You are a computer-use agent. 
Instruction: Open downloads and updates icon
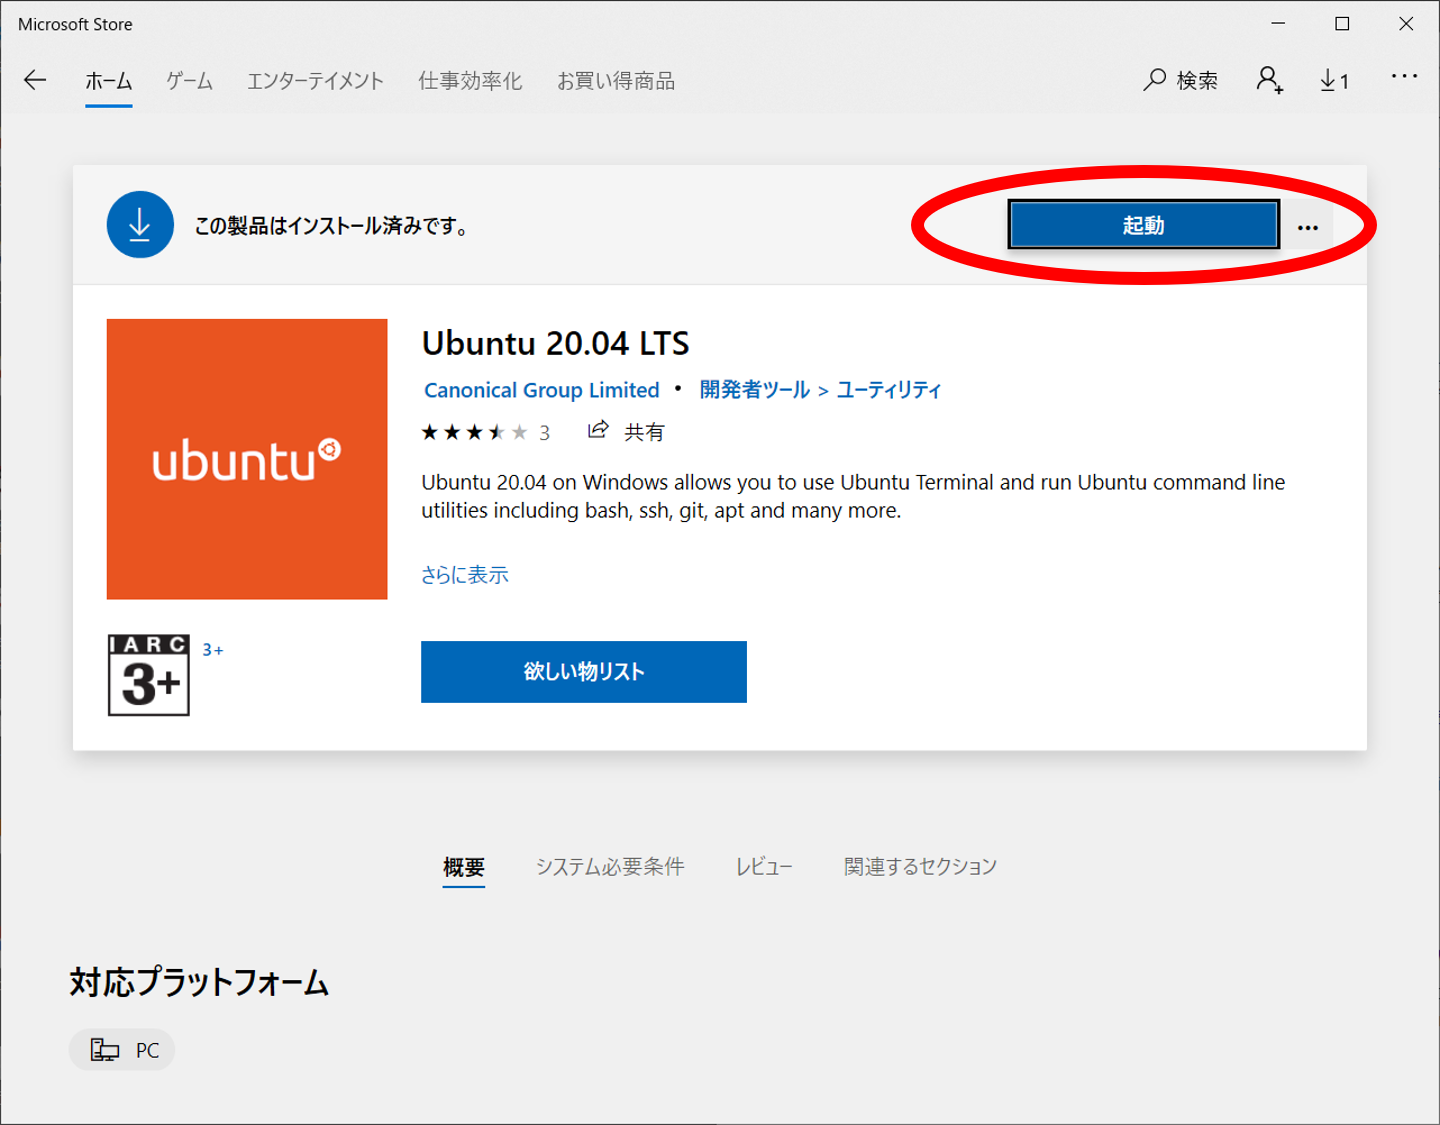1334,80
